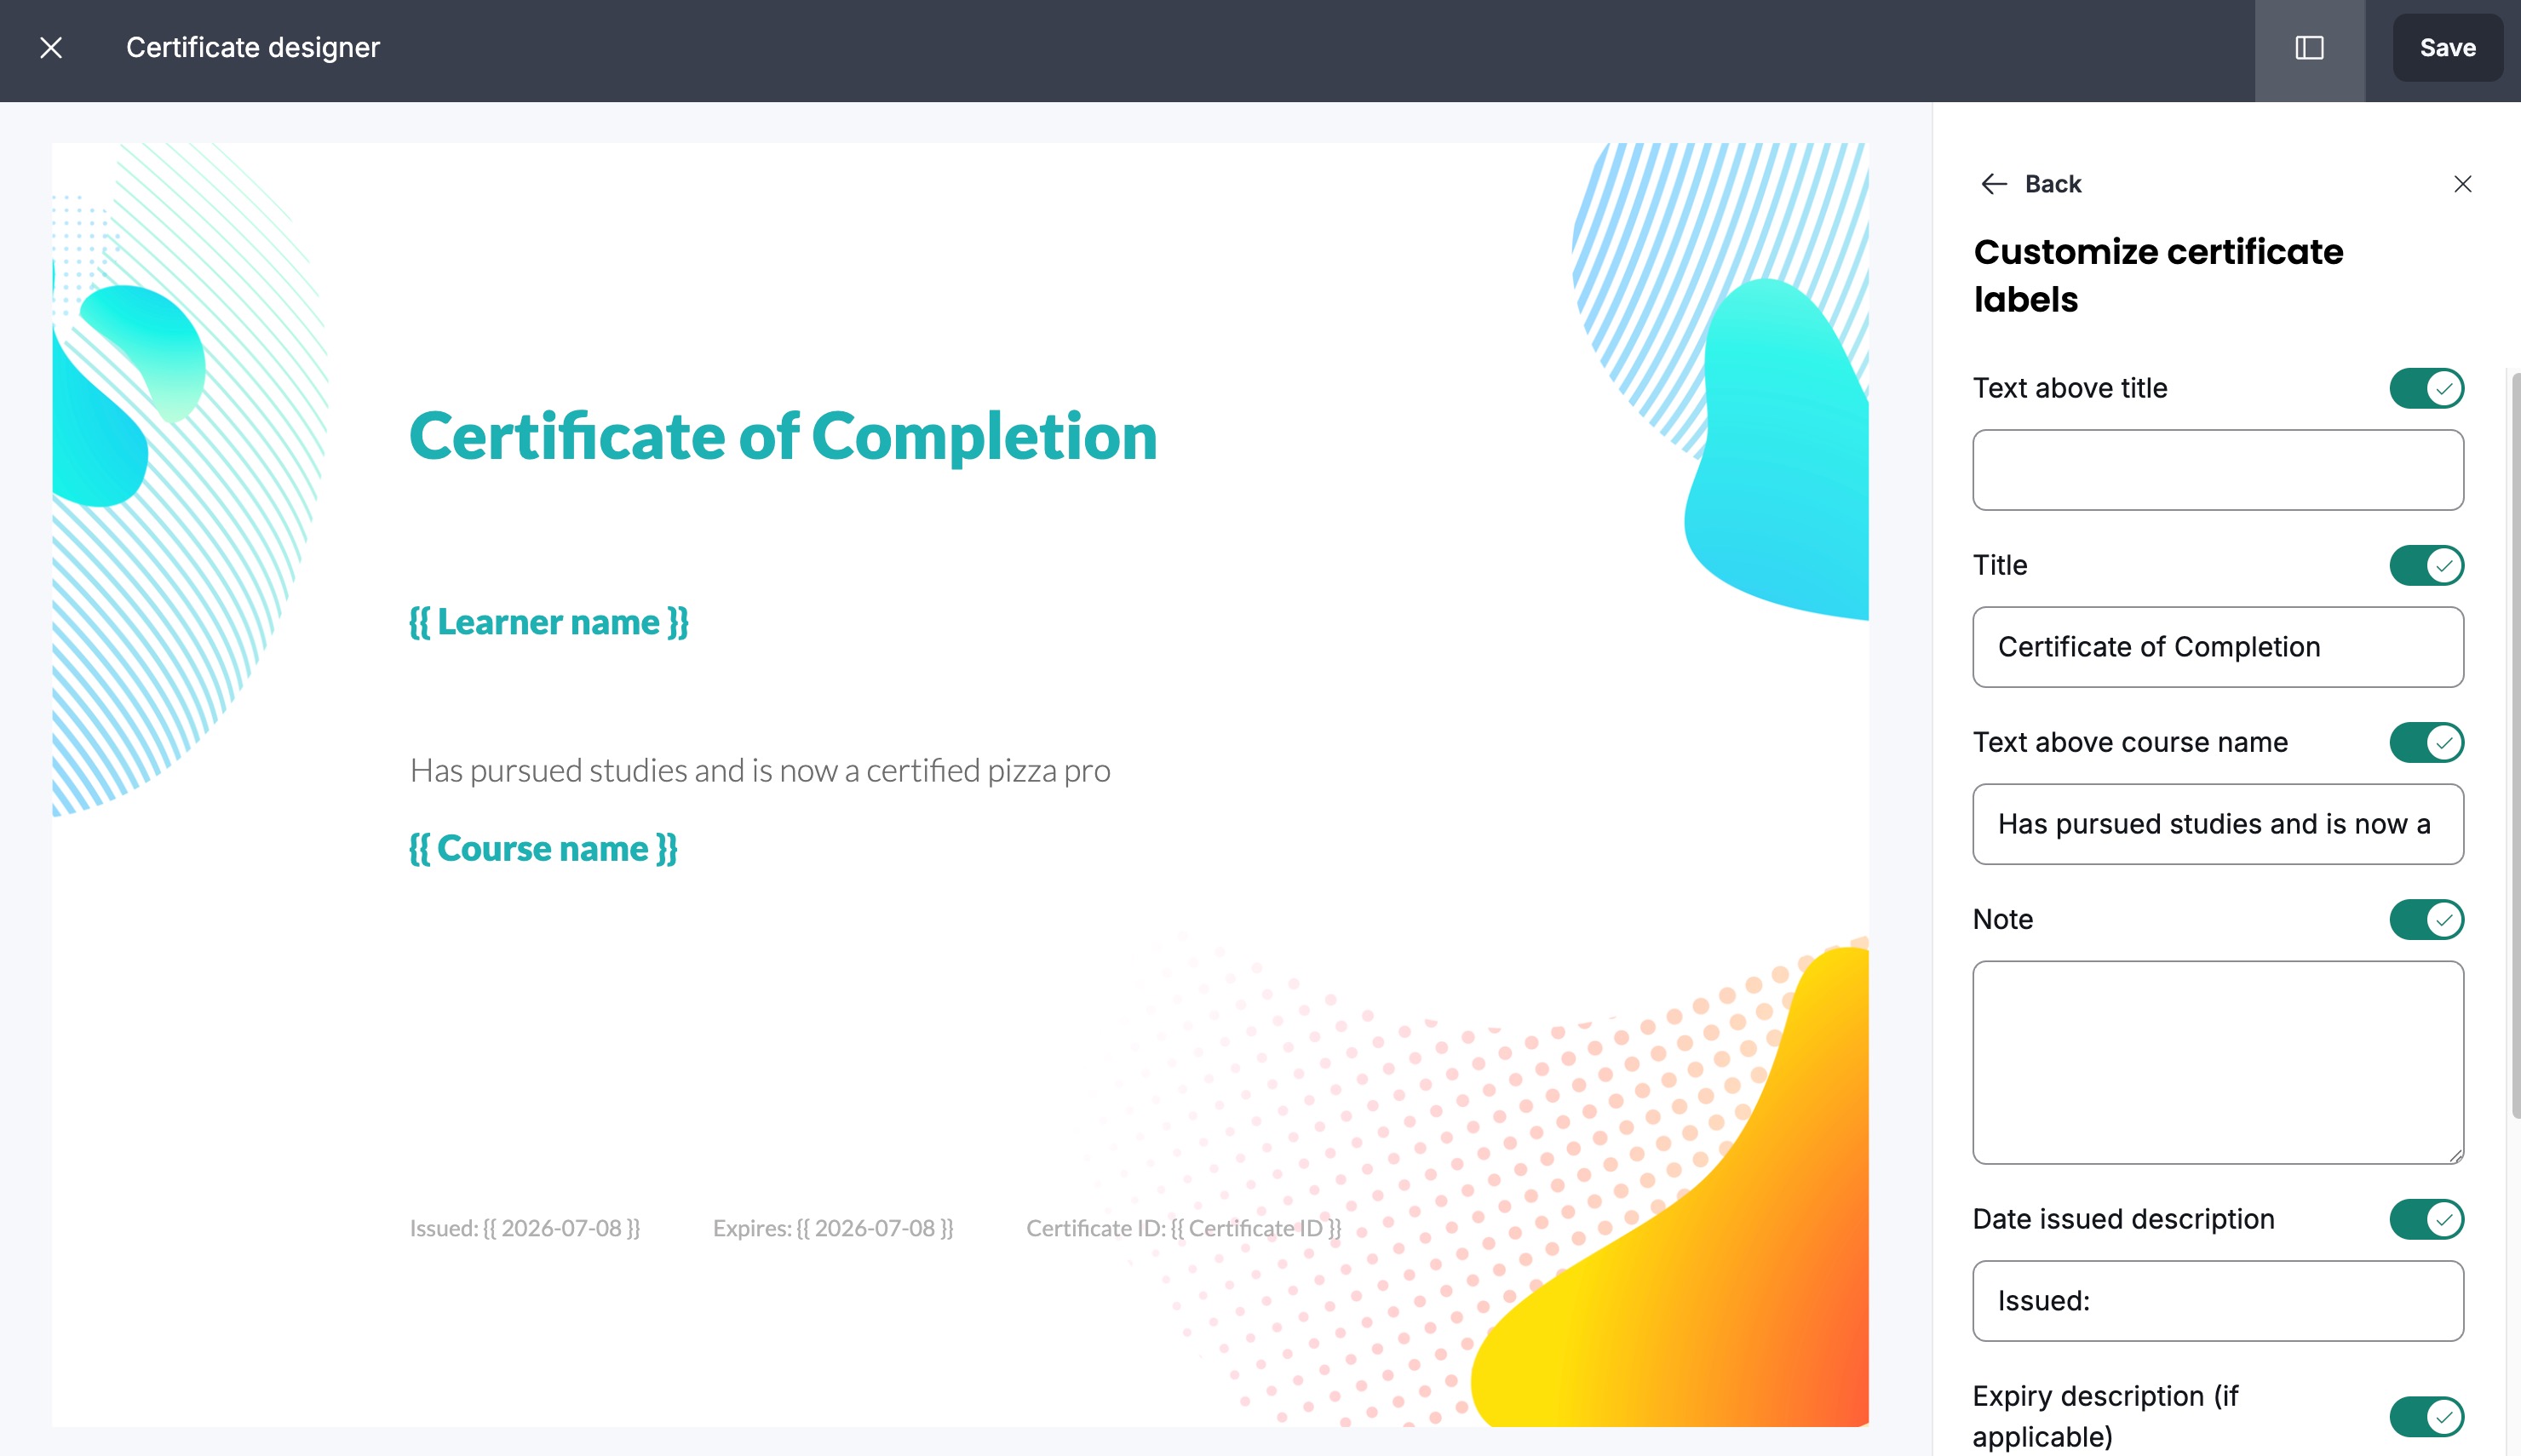Toggle the Text above title switch
The width and height of the screenshot is (2521, 1456).
2426,388
